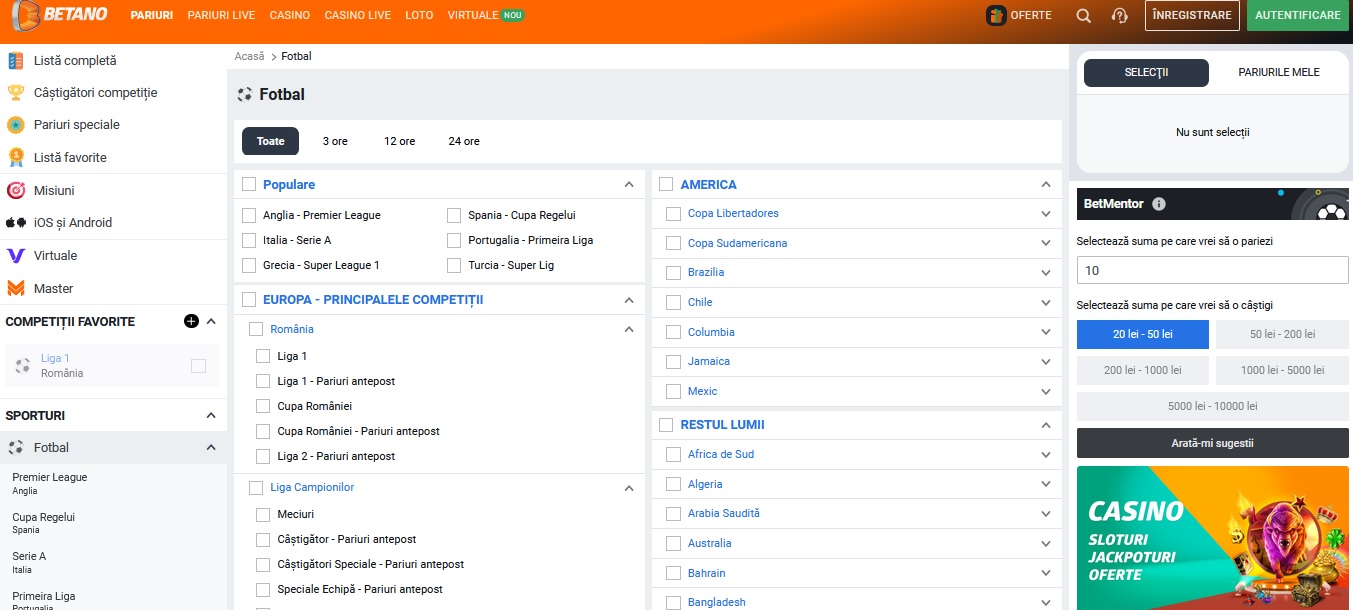Click the football icon next to Fotbal heading
Screen dimensions: 1353x610
[245, 95]
